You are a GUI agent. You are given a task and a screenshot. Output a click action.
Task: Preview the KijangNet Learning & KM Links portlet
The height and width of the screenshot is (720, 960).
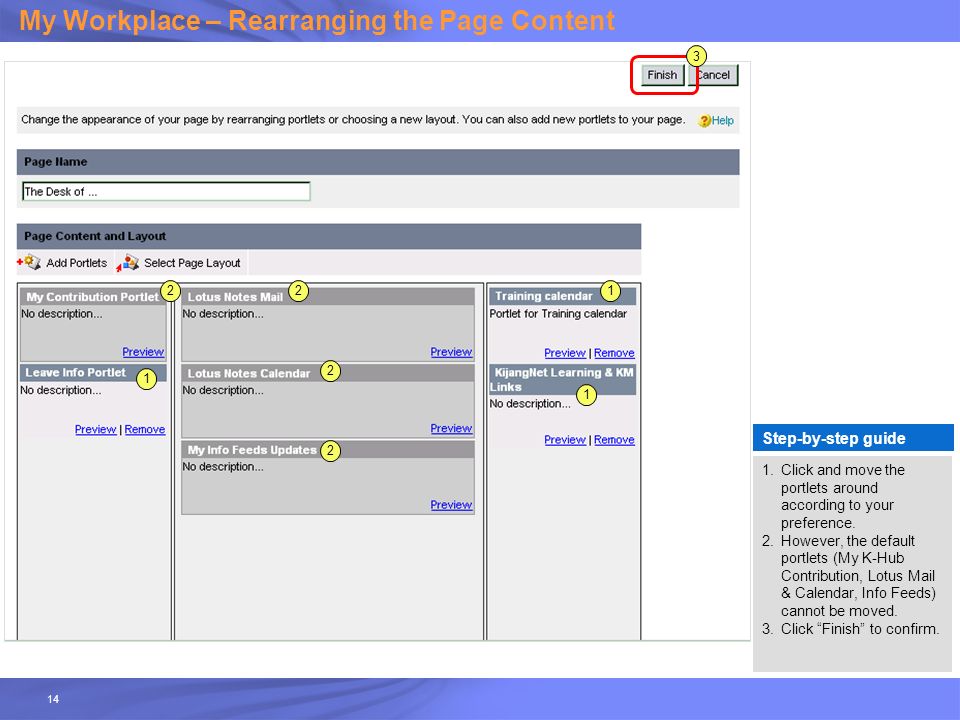(x=565, y=440)
